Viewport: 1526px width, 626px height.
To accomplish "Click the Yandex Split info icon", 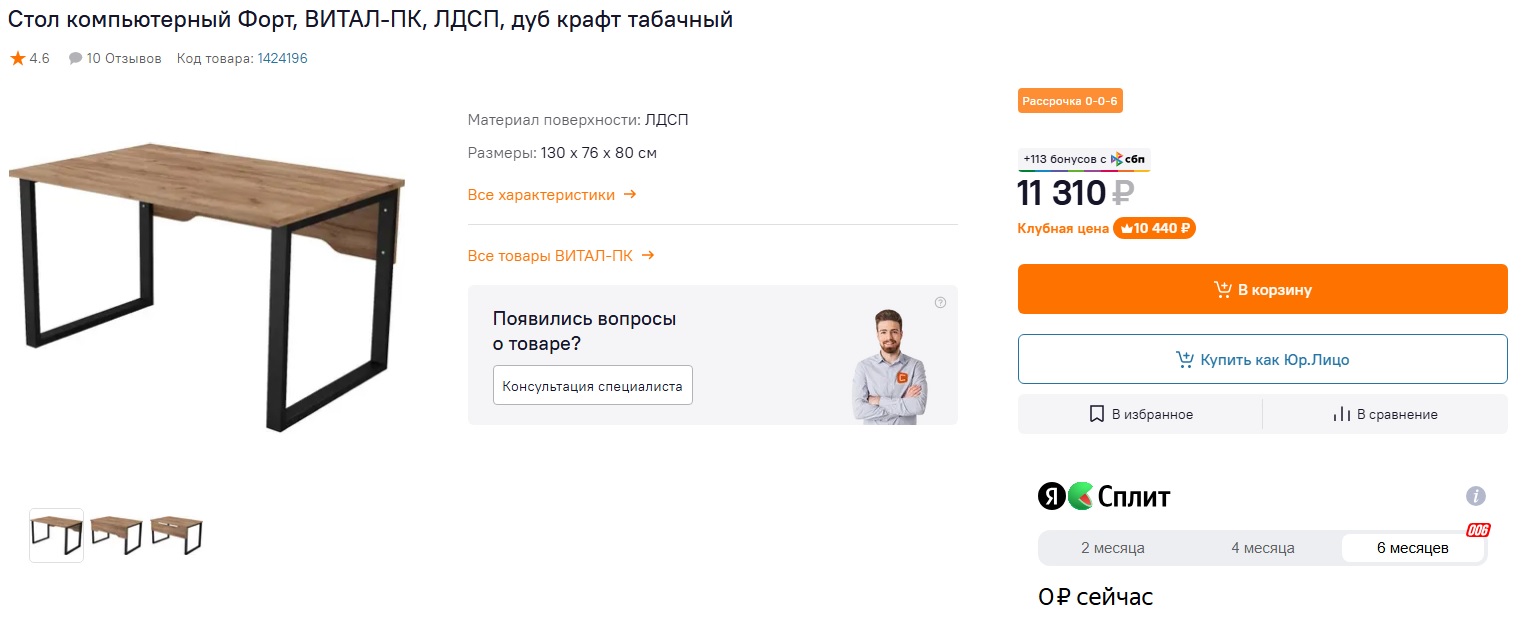I will click(1475, 496).
